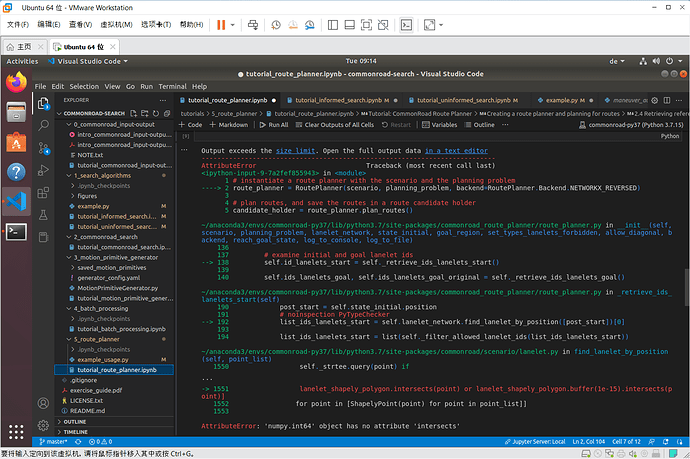Click the commonroad-py37 kernel selector

(x=630, y=125)
